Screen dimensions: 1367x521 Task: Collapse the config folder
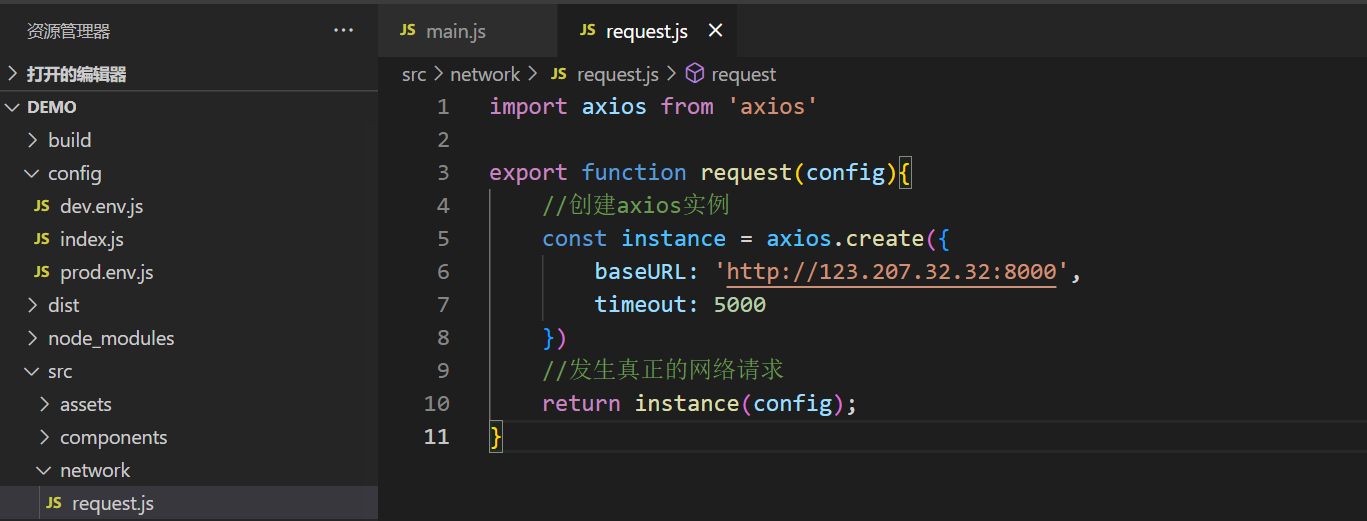click(33, 173)
